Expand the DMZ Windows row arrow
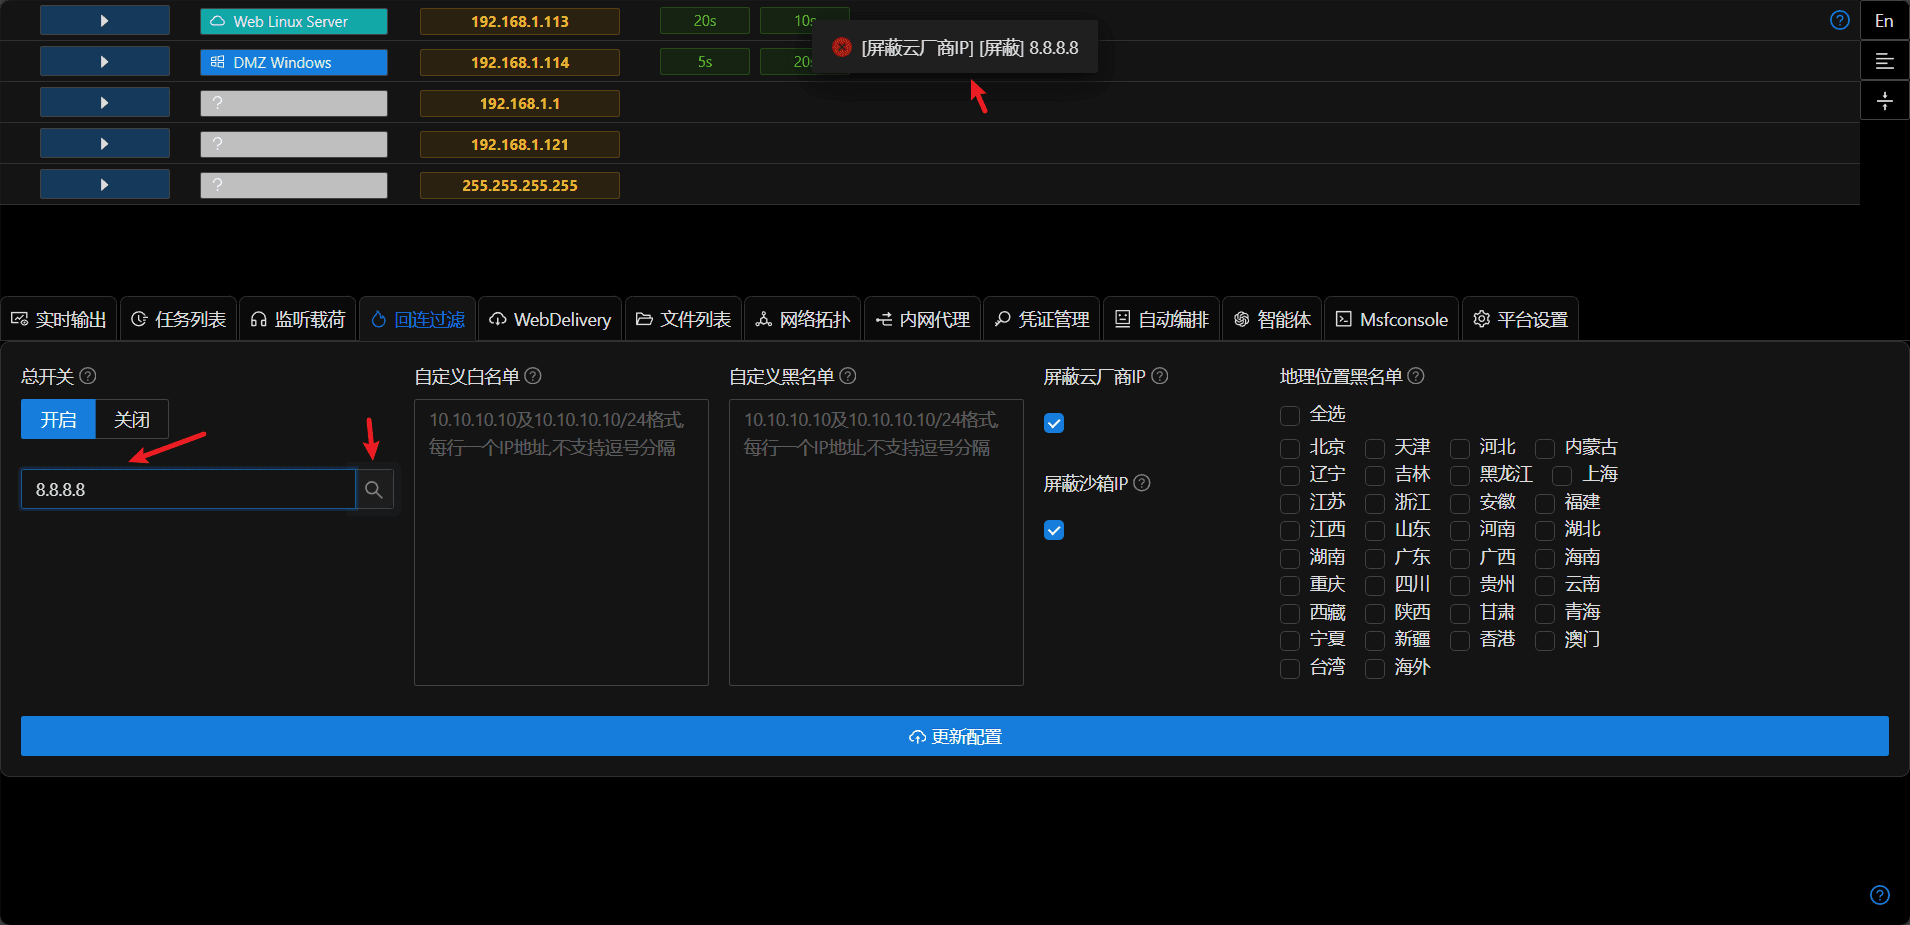Viewport: 1910px width, 925px height. point(105,62)
